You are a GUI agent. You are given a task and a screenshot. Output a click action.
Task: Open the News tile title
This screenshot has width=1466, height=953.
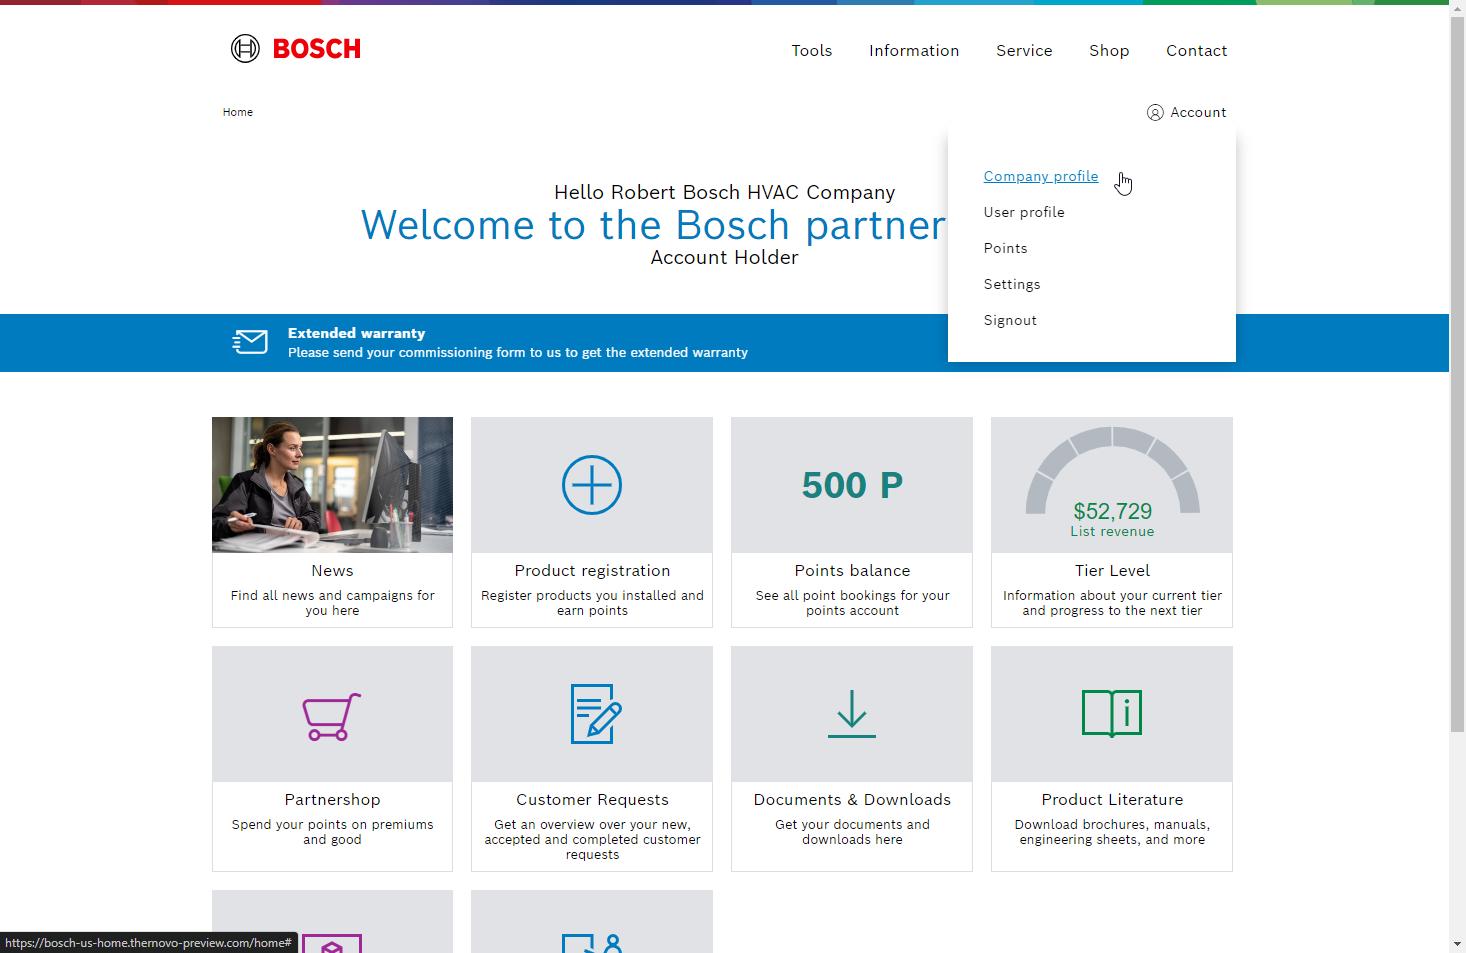(332, 571)
